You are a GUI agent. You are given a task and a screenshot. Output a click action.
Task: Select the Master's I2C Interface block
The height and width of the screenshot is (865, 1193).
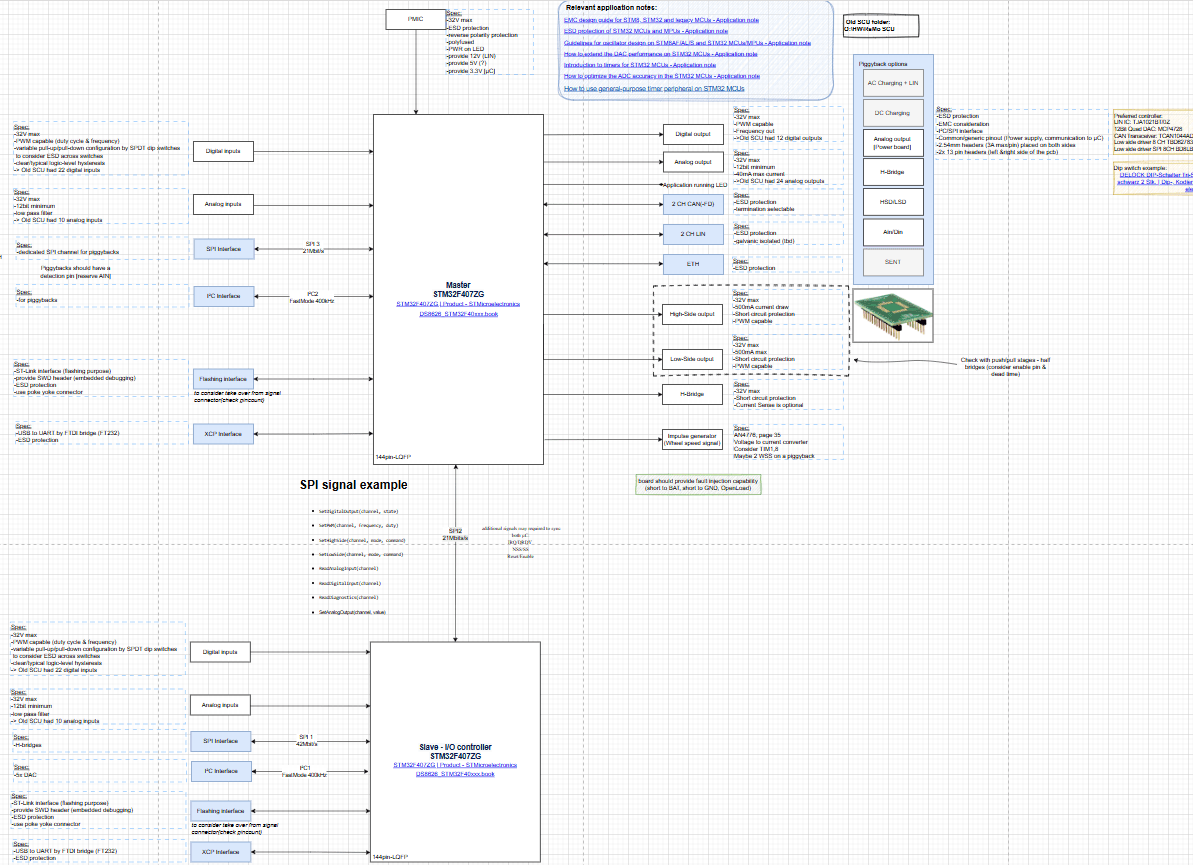point(223,296)
